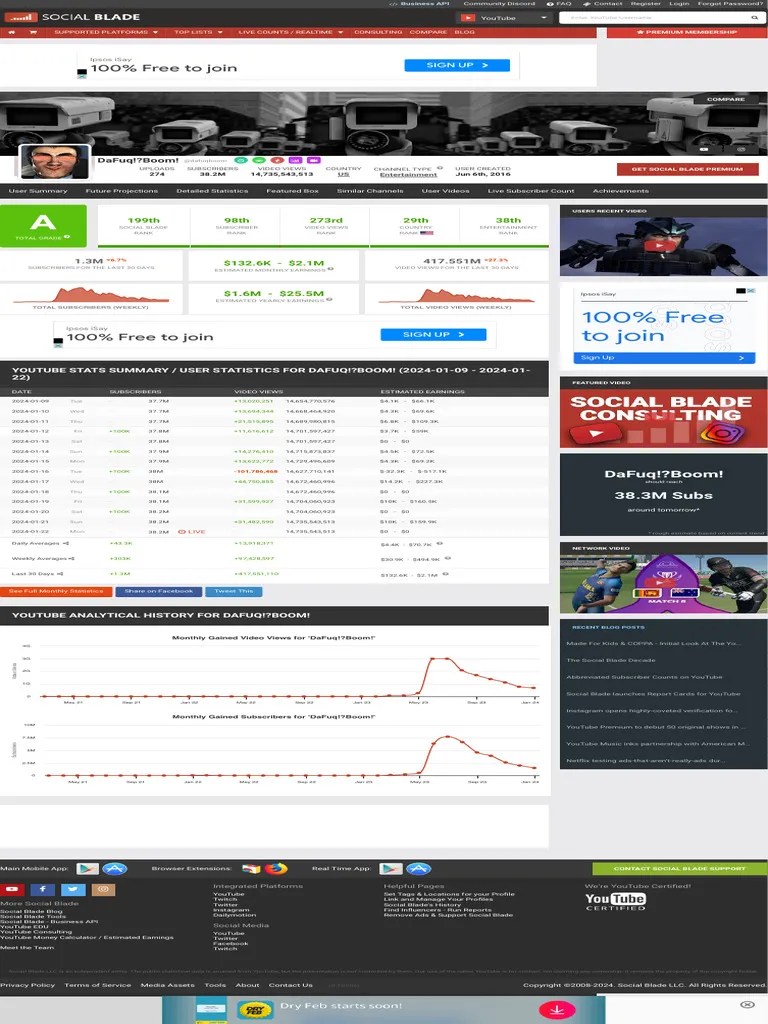Viewport: 768px width, 1024px height.
Task: Go to the Achievements tab
Action: coord(621,191)
